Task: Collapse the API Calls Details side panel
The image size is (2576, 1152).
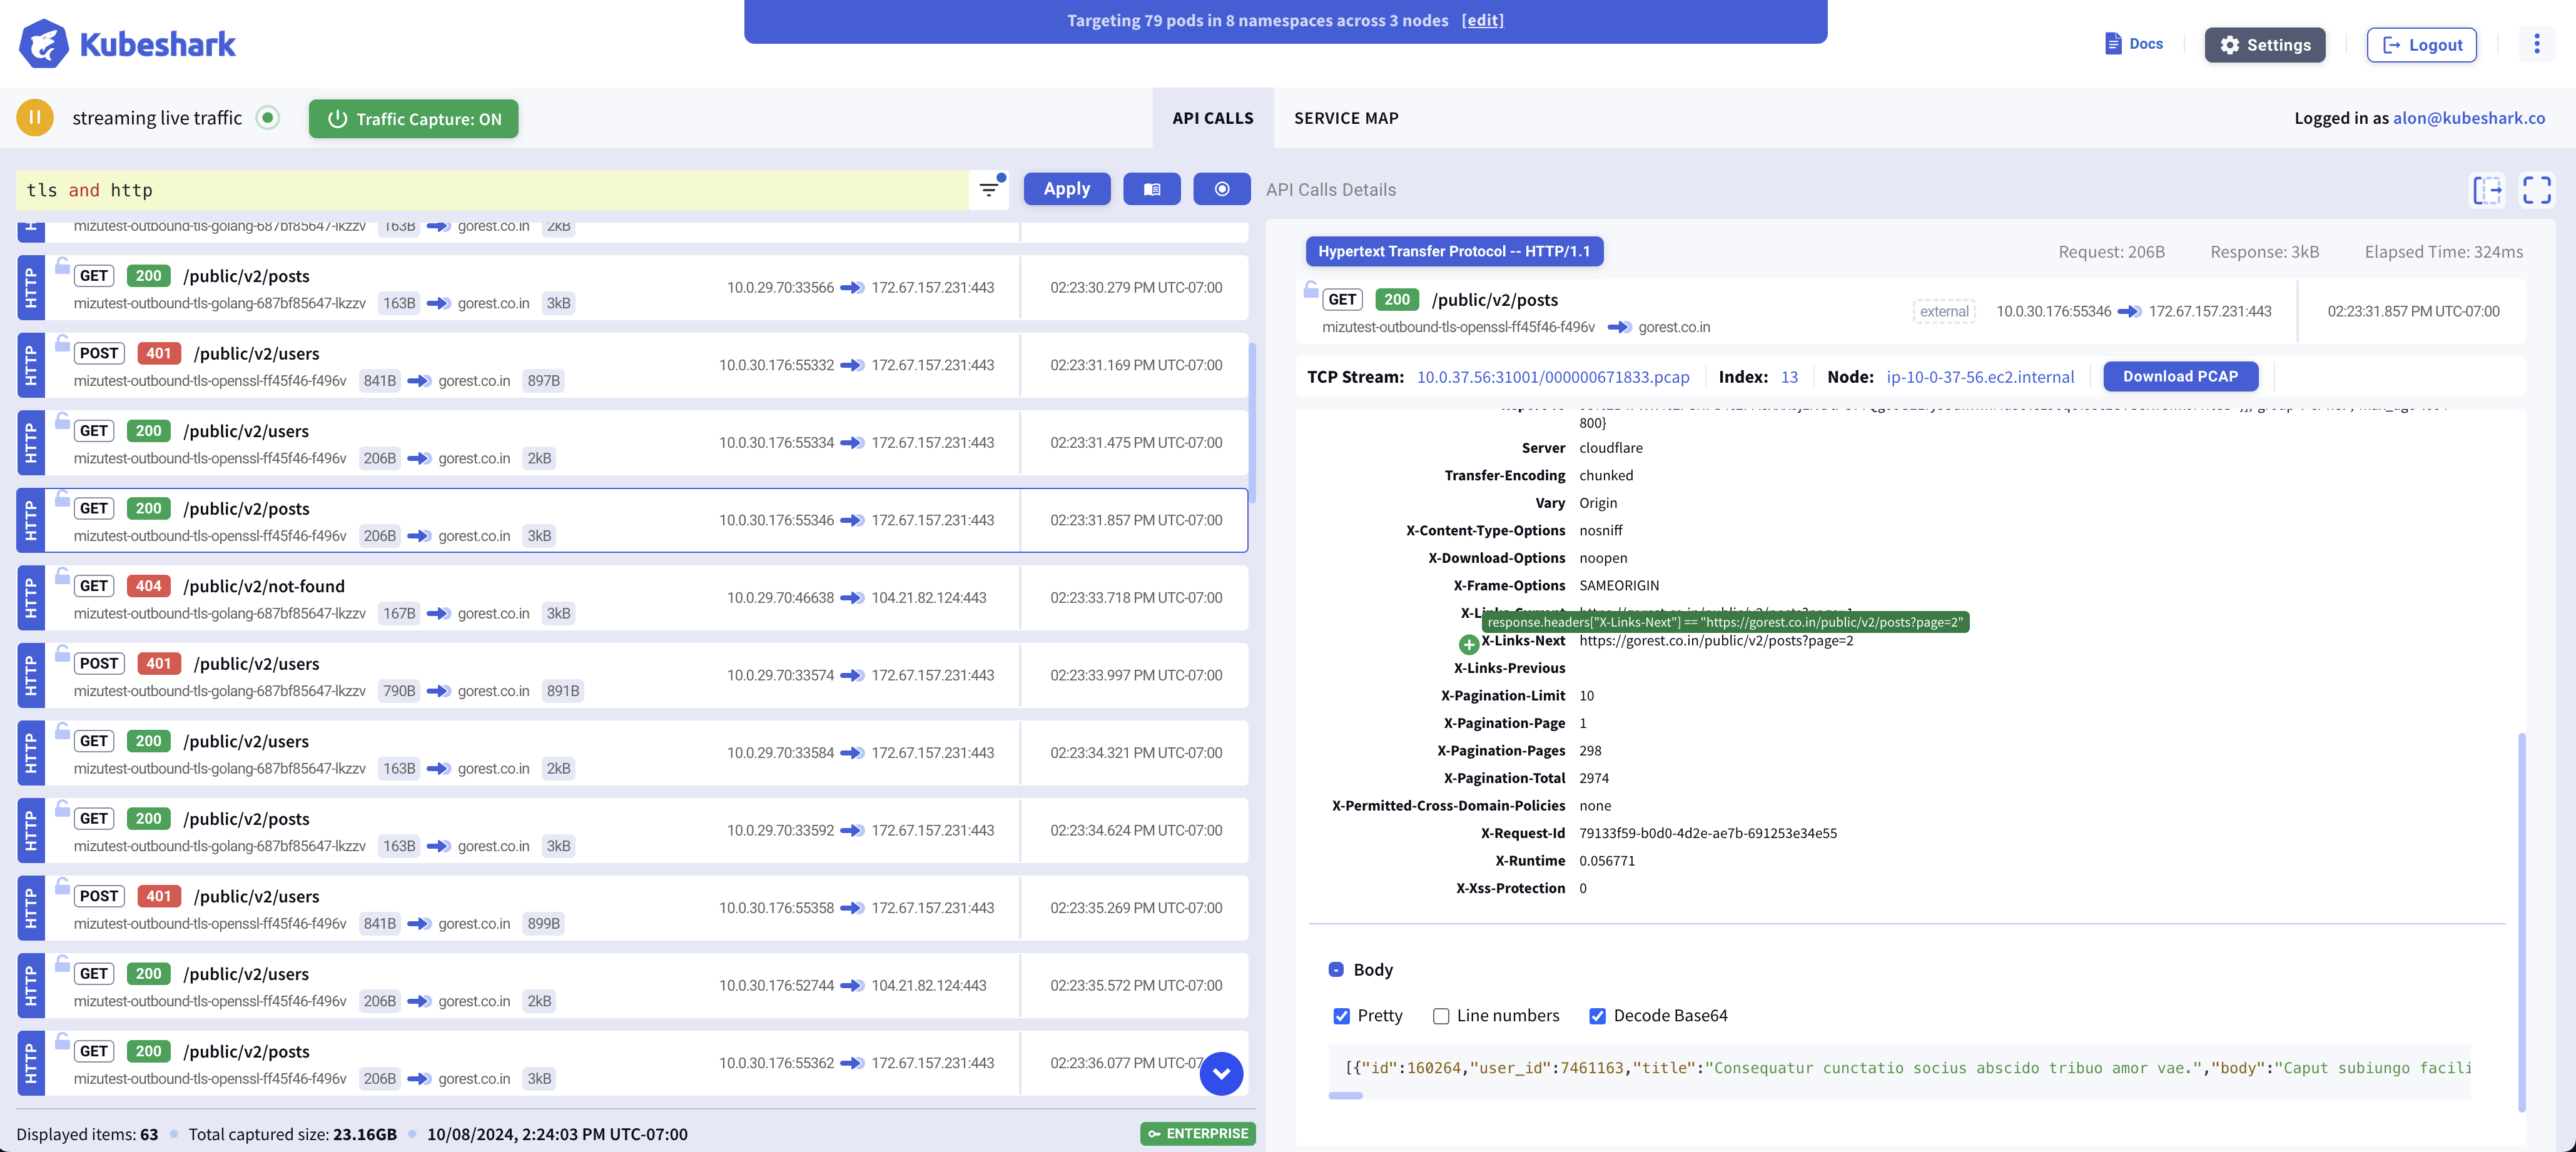Action: pyautogui.click(x=2487, y=190)
